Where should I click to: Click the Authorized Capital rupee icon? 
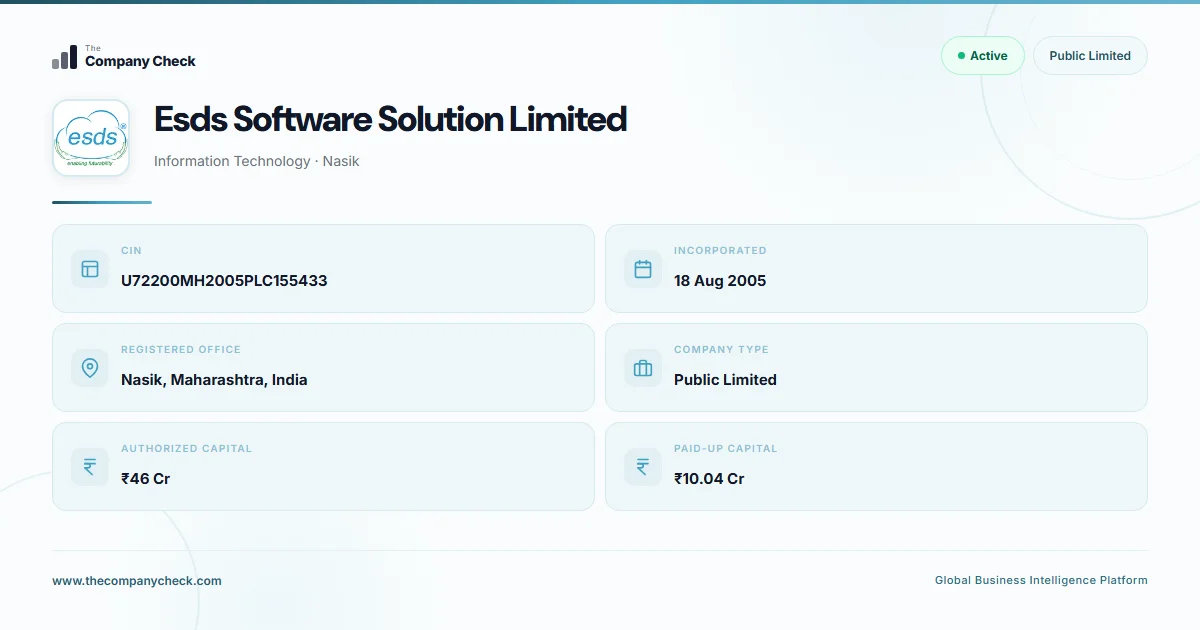(90, 466)
